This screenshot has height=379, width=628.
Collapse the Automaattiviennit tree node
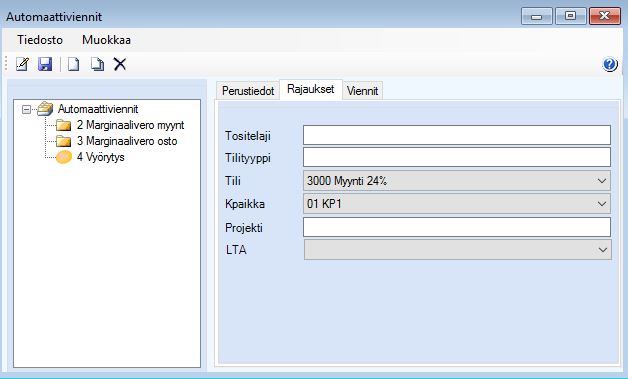26,109
